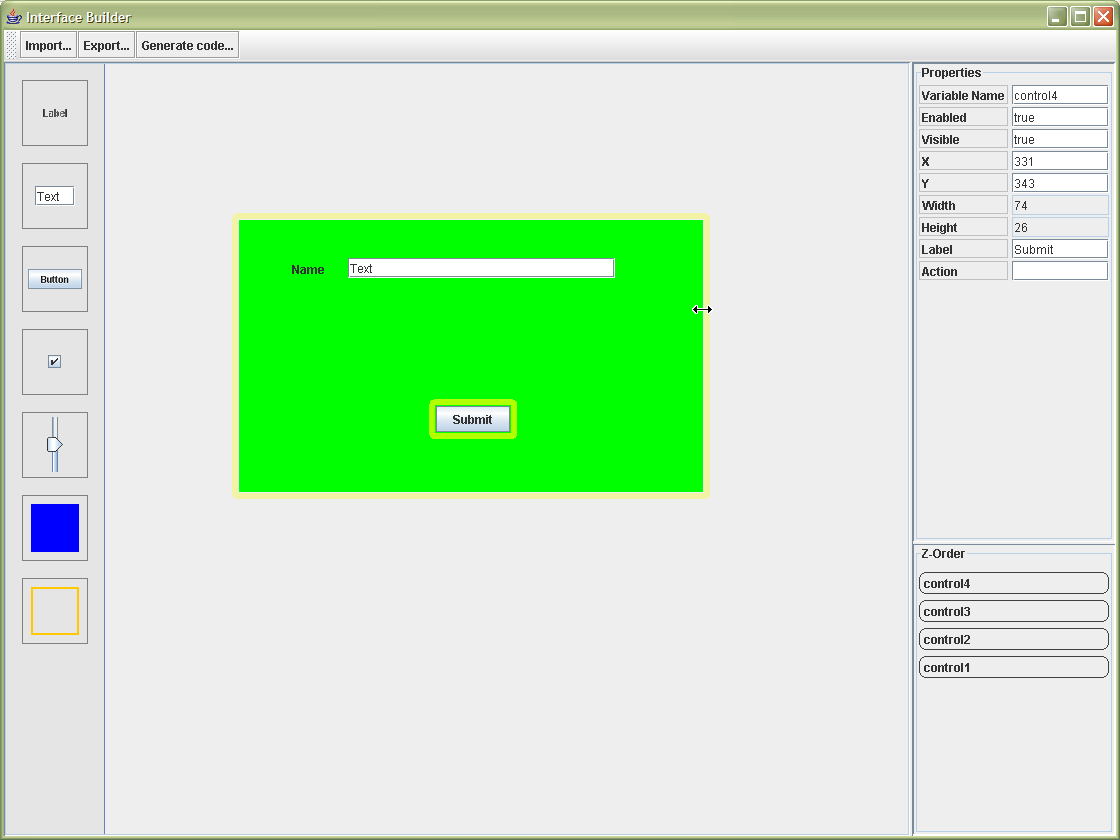Select the Name label on canvas
This screenshot has height=840, width=1120.
click(308, 270)
